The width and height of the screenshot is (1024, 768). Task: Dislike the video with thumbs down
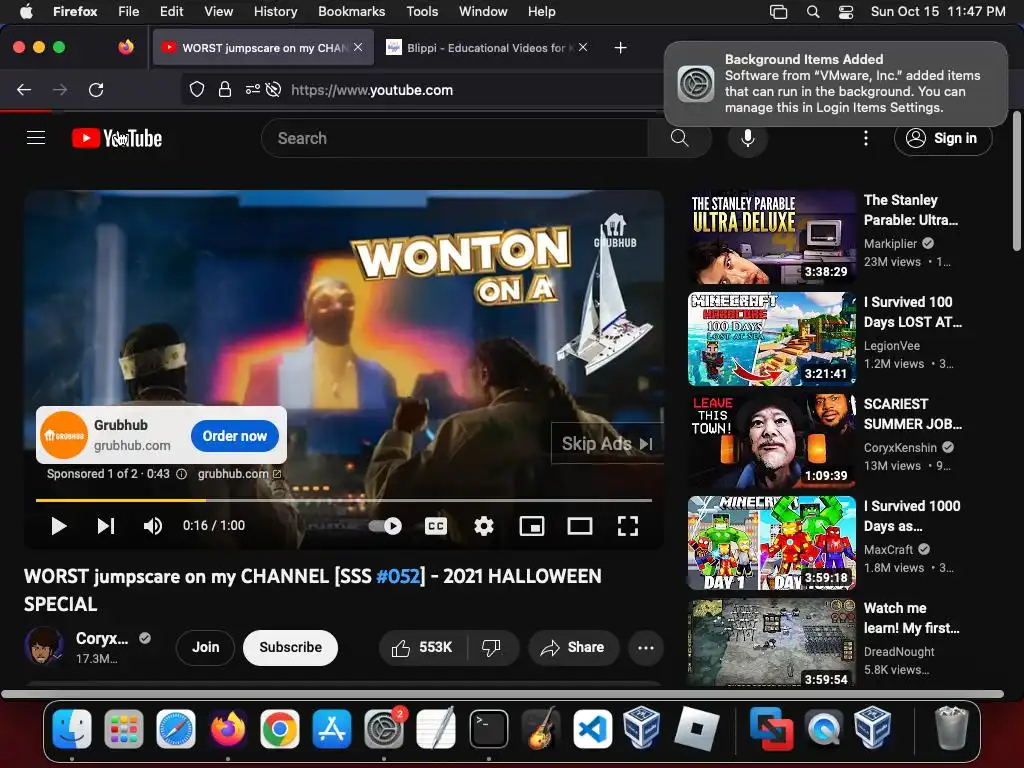tap(491, 647)
